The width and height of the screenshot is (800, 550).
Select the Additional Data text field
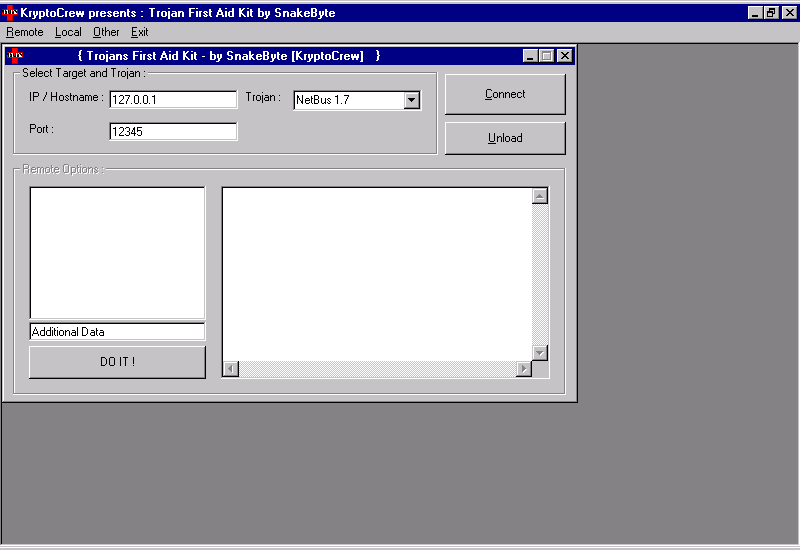point(117,332)
